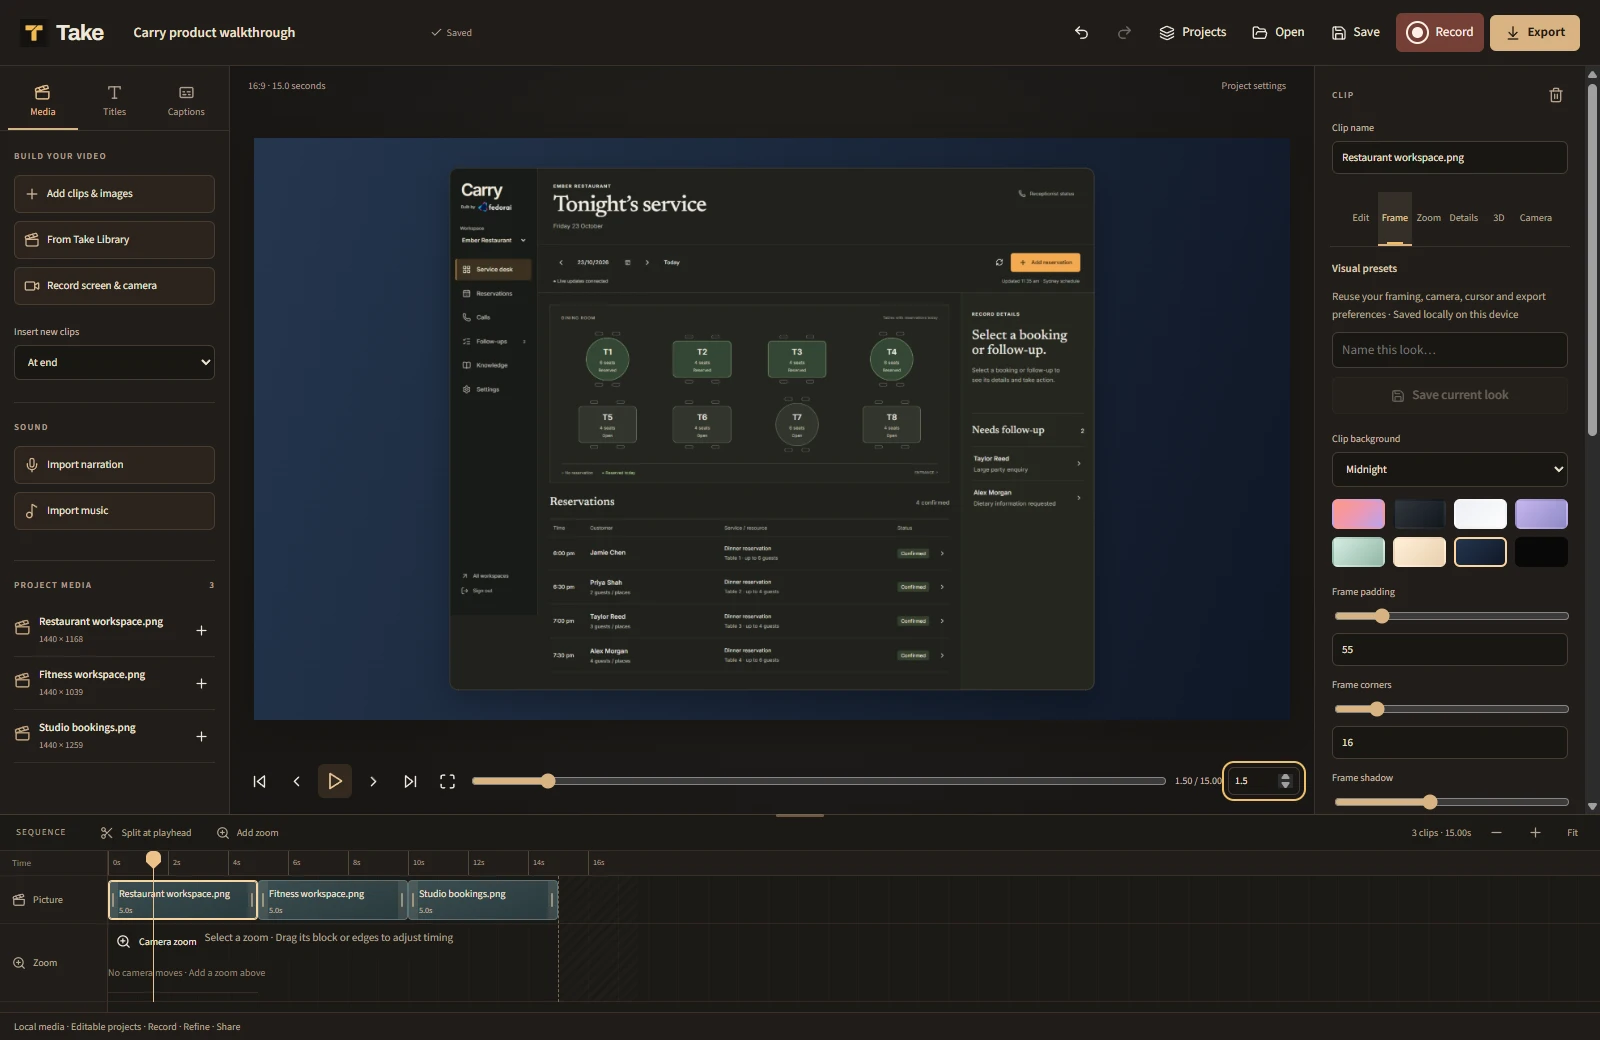Open the Zoom clip tab
Screen dimensions: 1600x1040
1428,218
